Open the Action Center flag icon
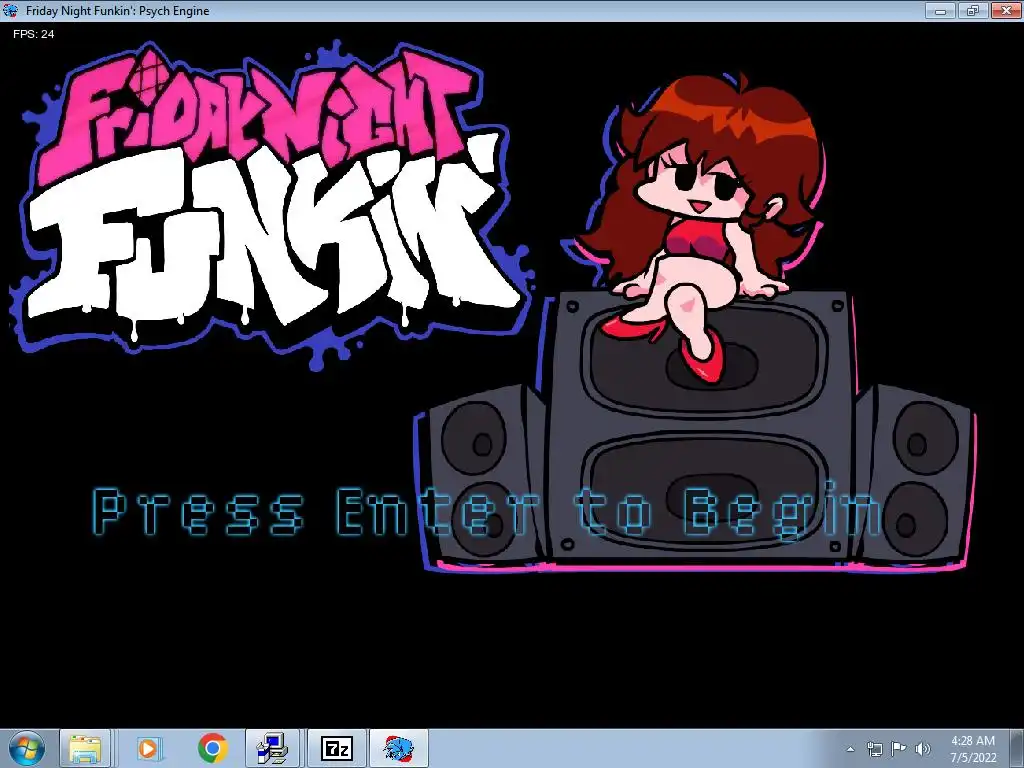 (899, 748)
